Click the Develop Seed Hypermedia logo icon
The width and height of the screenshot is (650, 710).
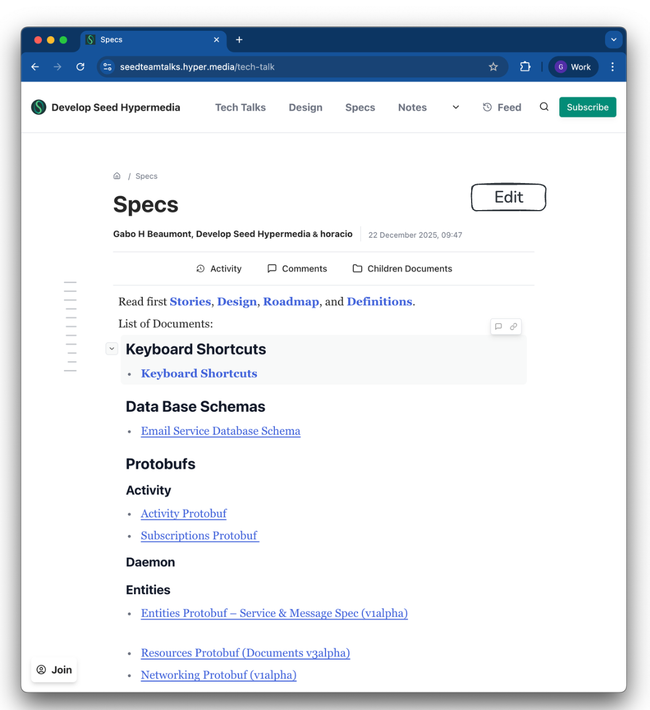pos(39,107)
